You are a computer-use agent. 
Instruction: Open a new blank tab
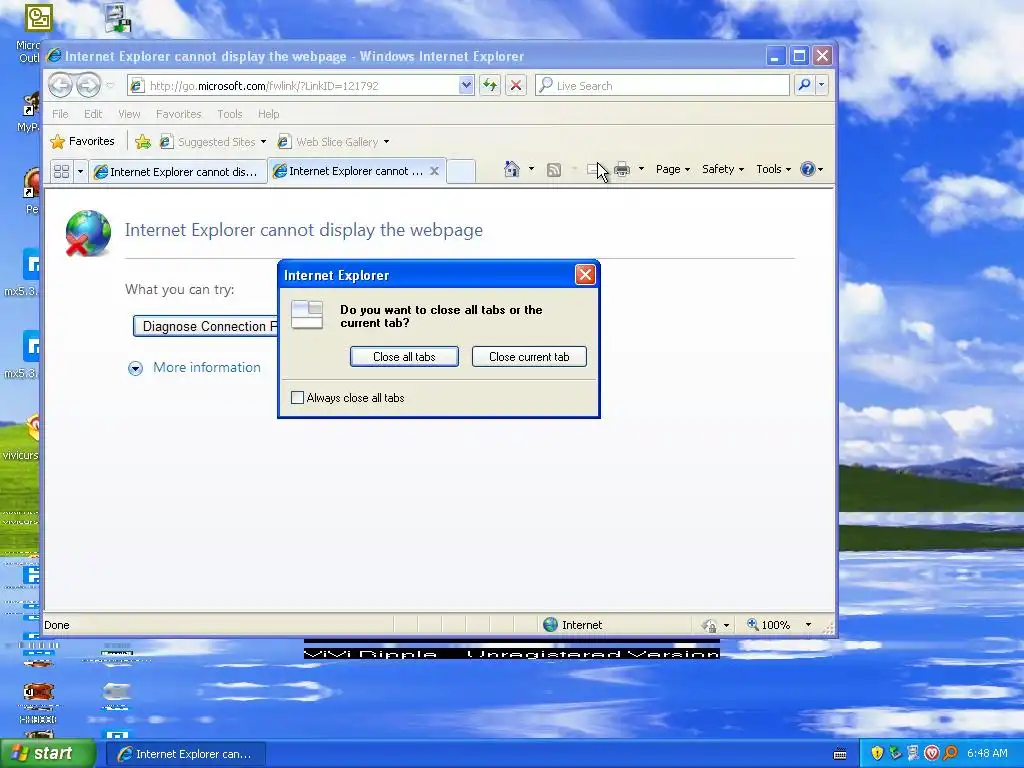click(x=461, y=172)
